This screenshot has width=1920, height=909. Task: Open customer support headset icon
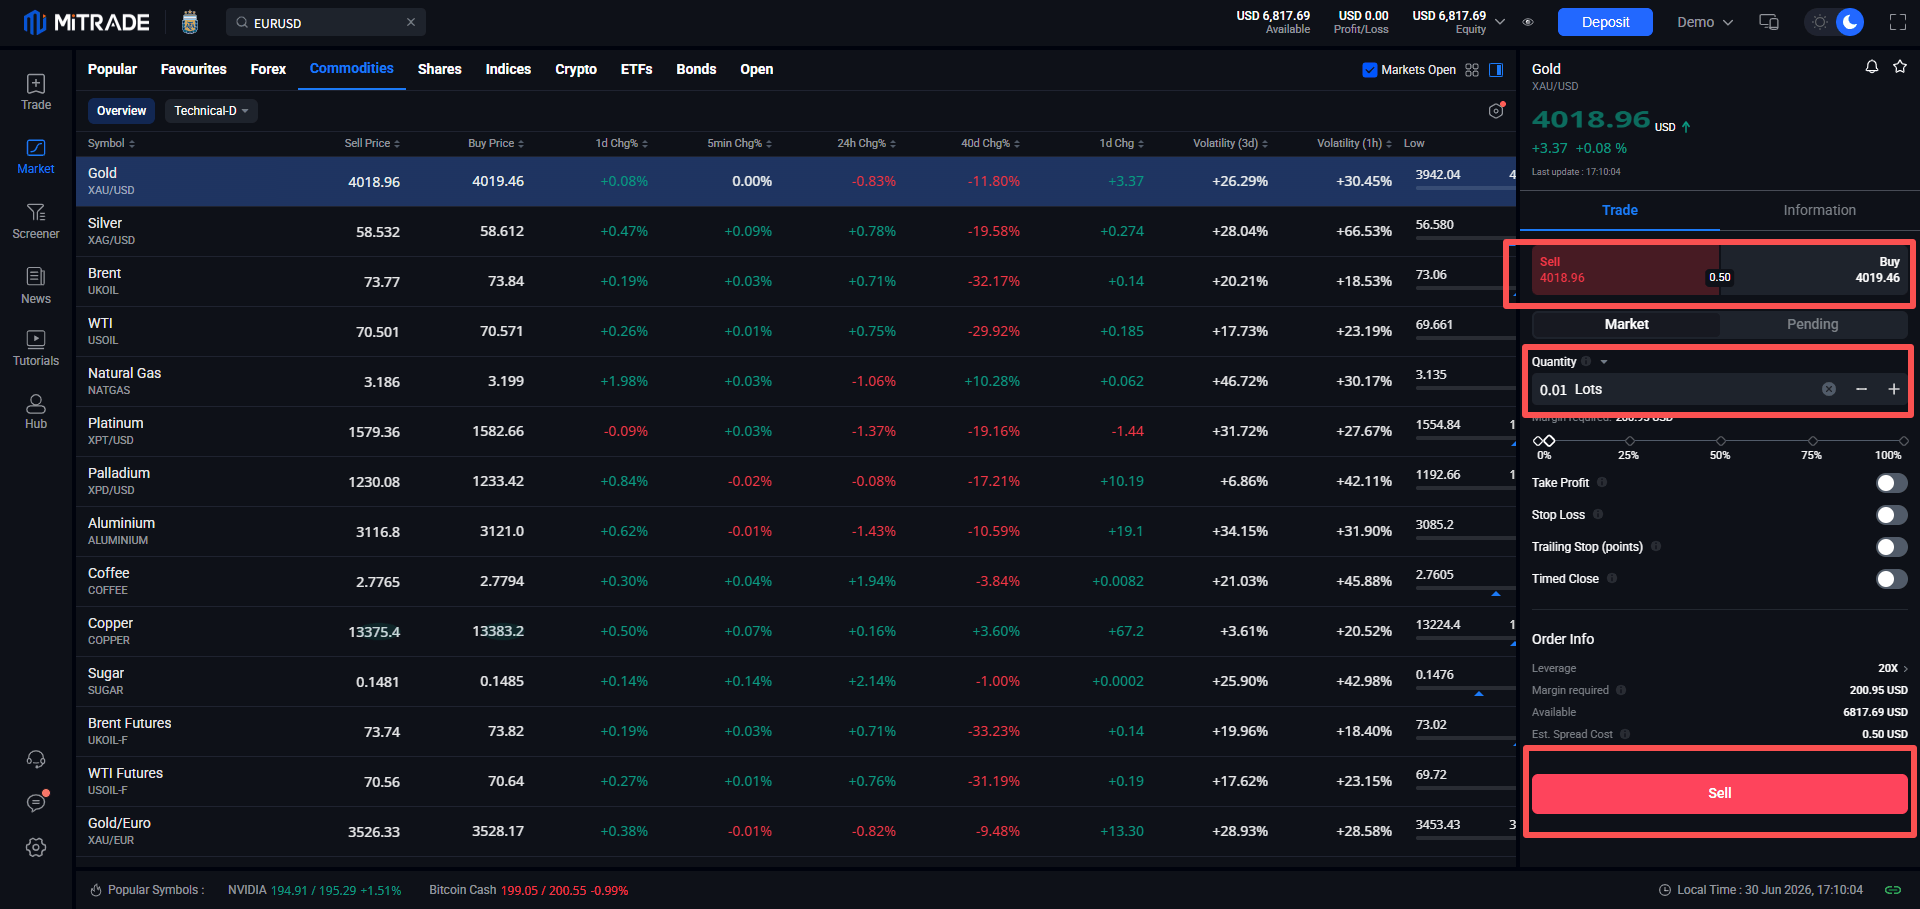(36, 759)
